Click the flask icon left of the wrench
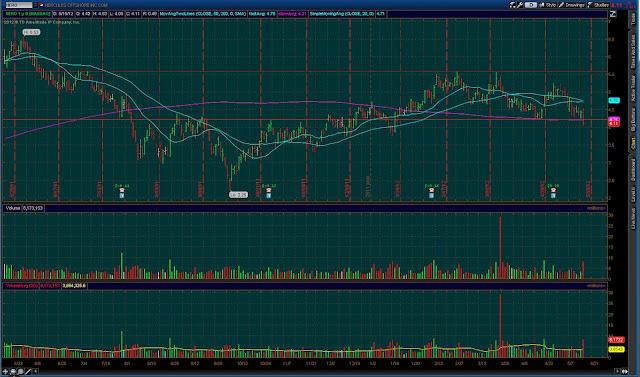The image size is (640, 377). pos(512,5)
